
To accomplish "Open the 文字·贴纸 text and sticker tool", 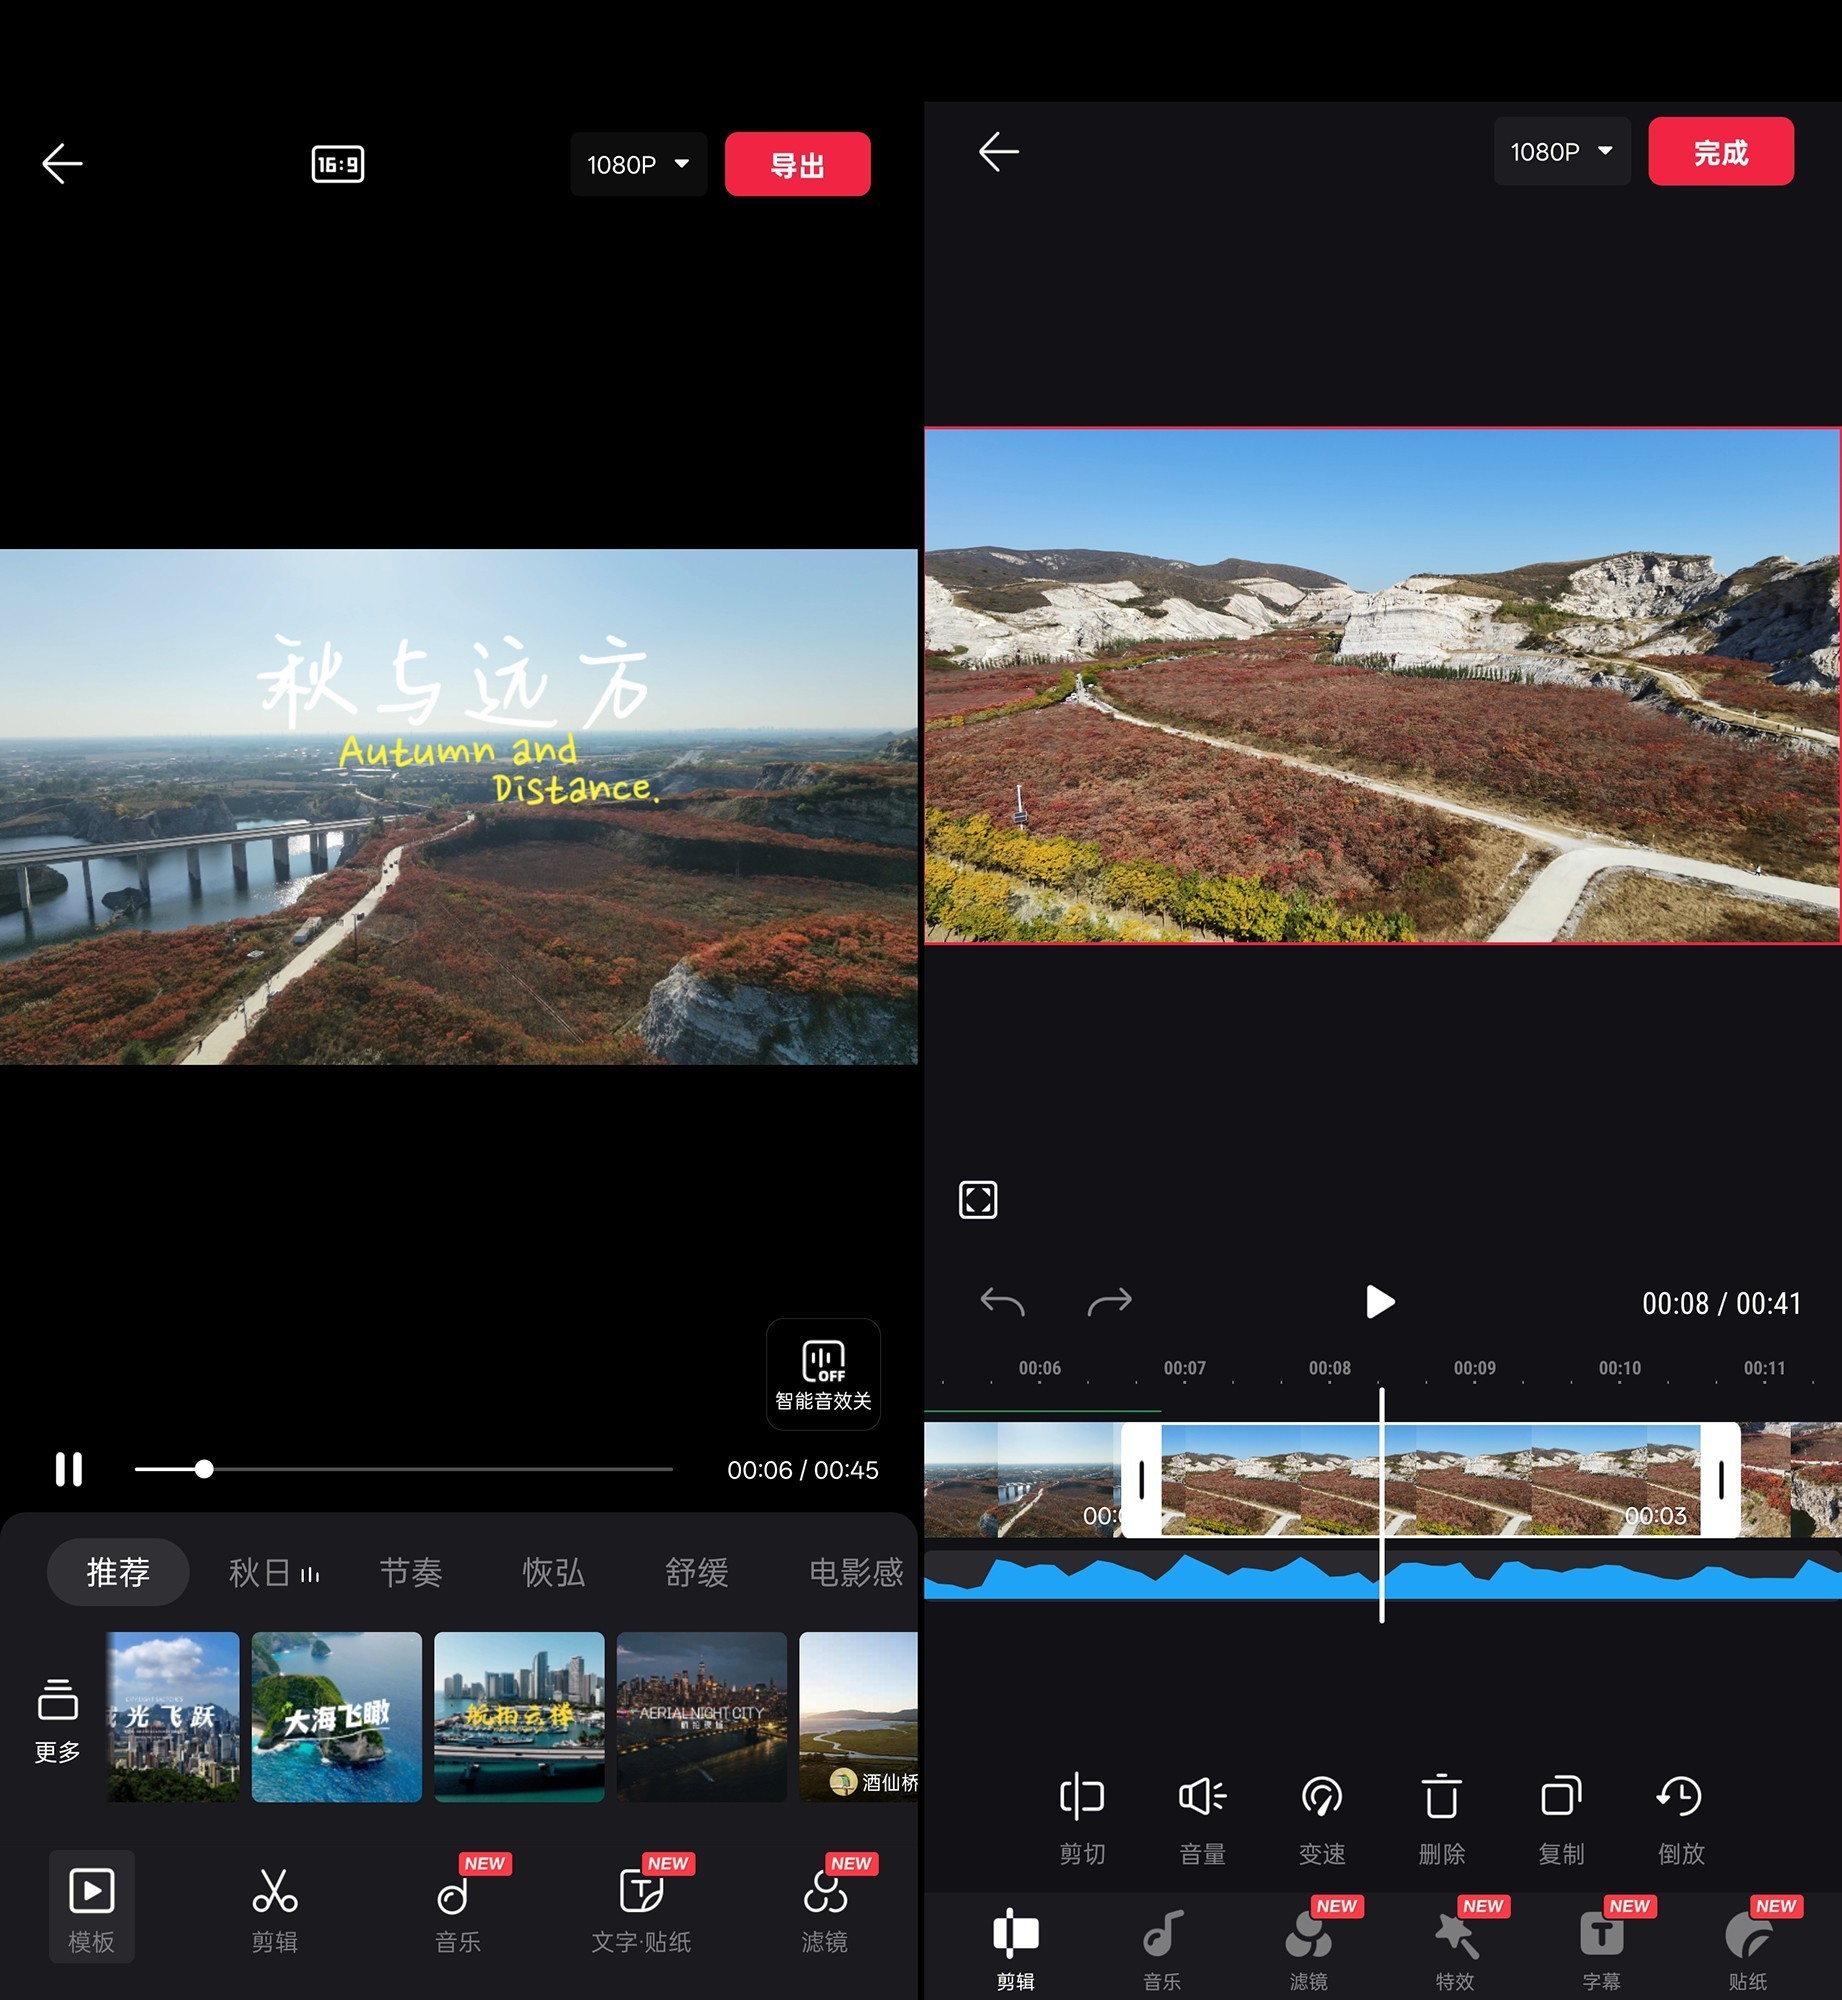I will click(x=641, y=1905).
